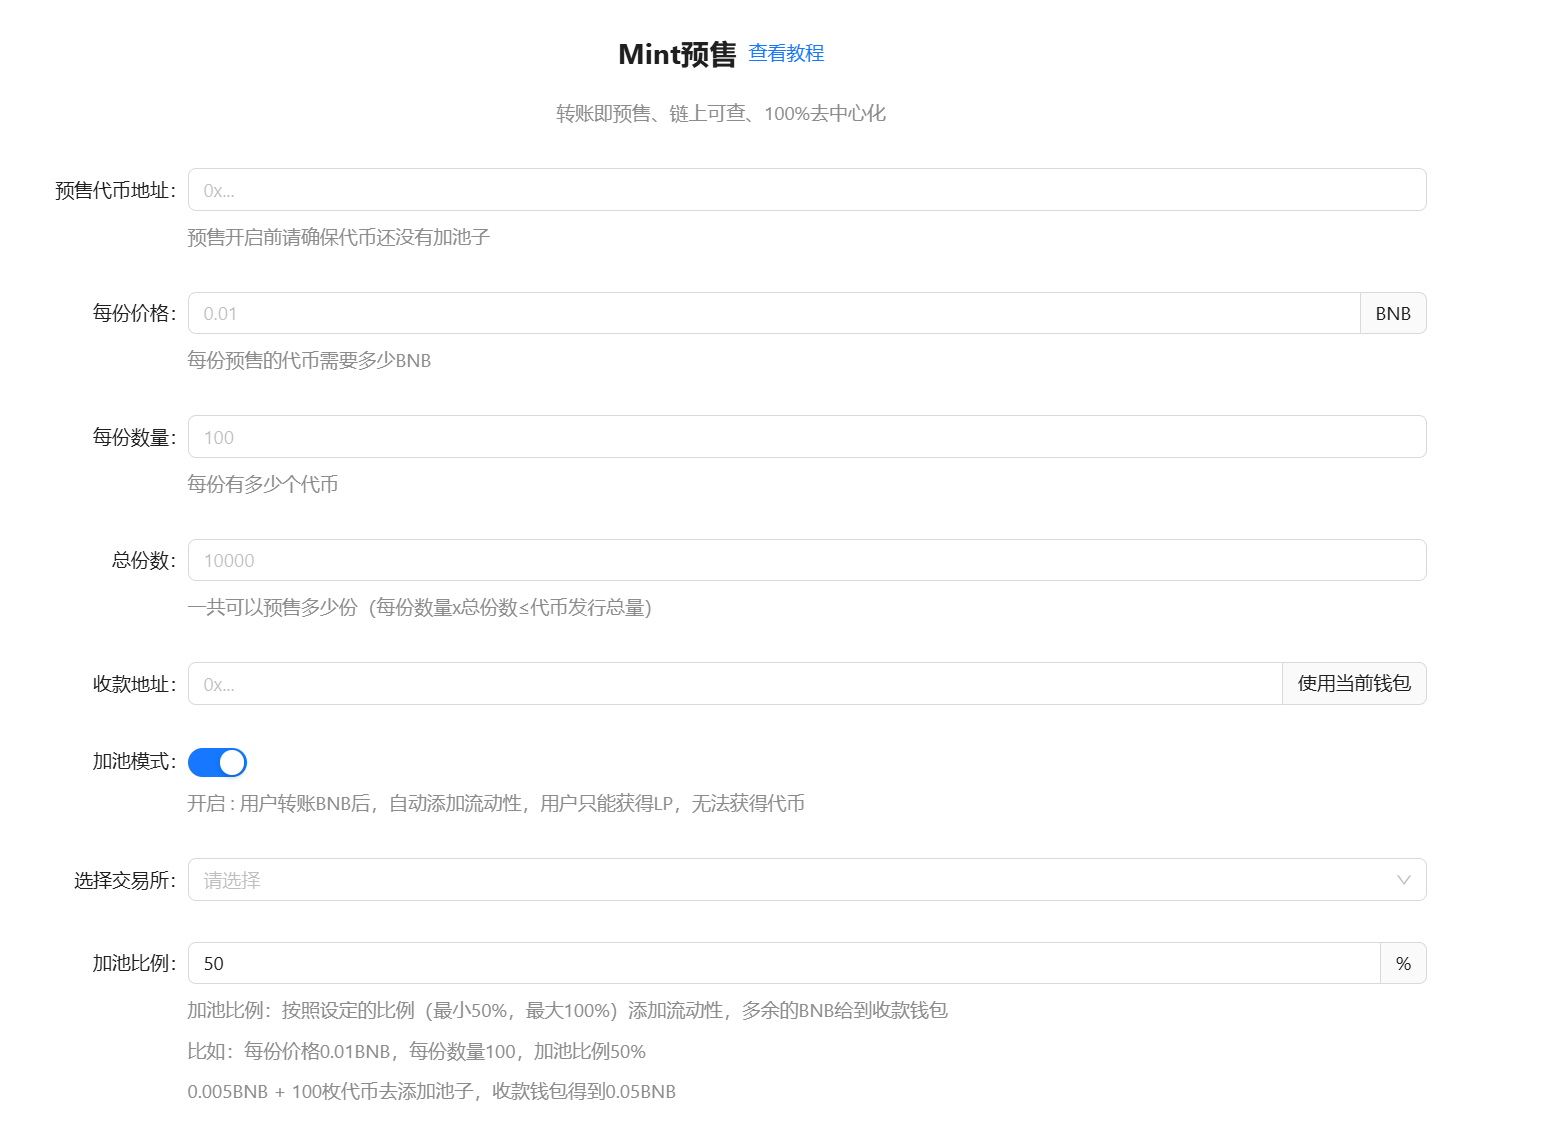Focus the 收款地址 input field
Viewport: 1544px width, 1142px height.
tap(734, 684)
